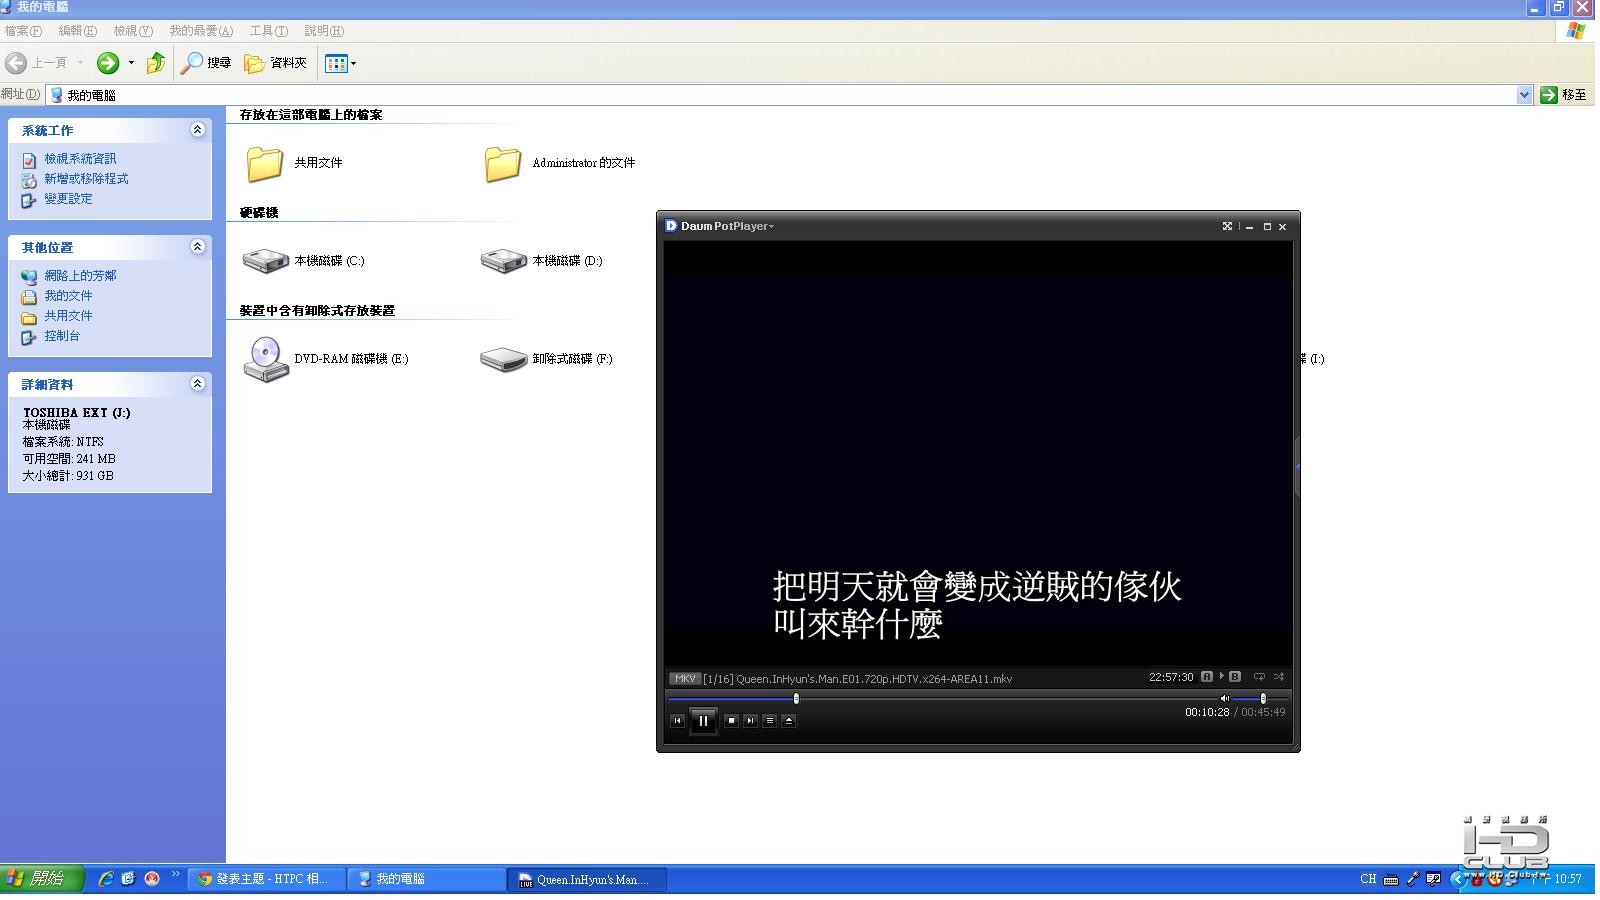Screen dimensions: 1600x900
Task: Pause the video in PotPlayer
Action: tap(703, 720)
